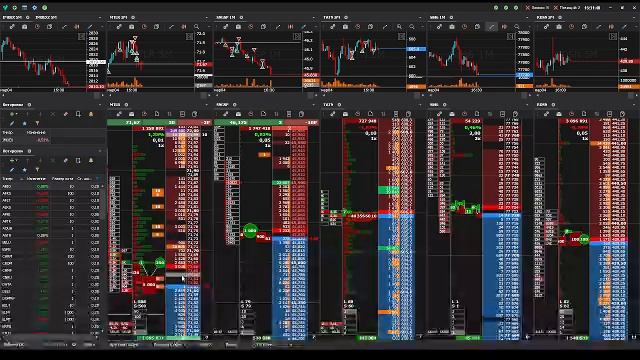640x360 pixels.
Task: Expand the fourth chart panel header dropdown arrow
Action: (x=420, y=18)
